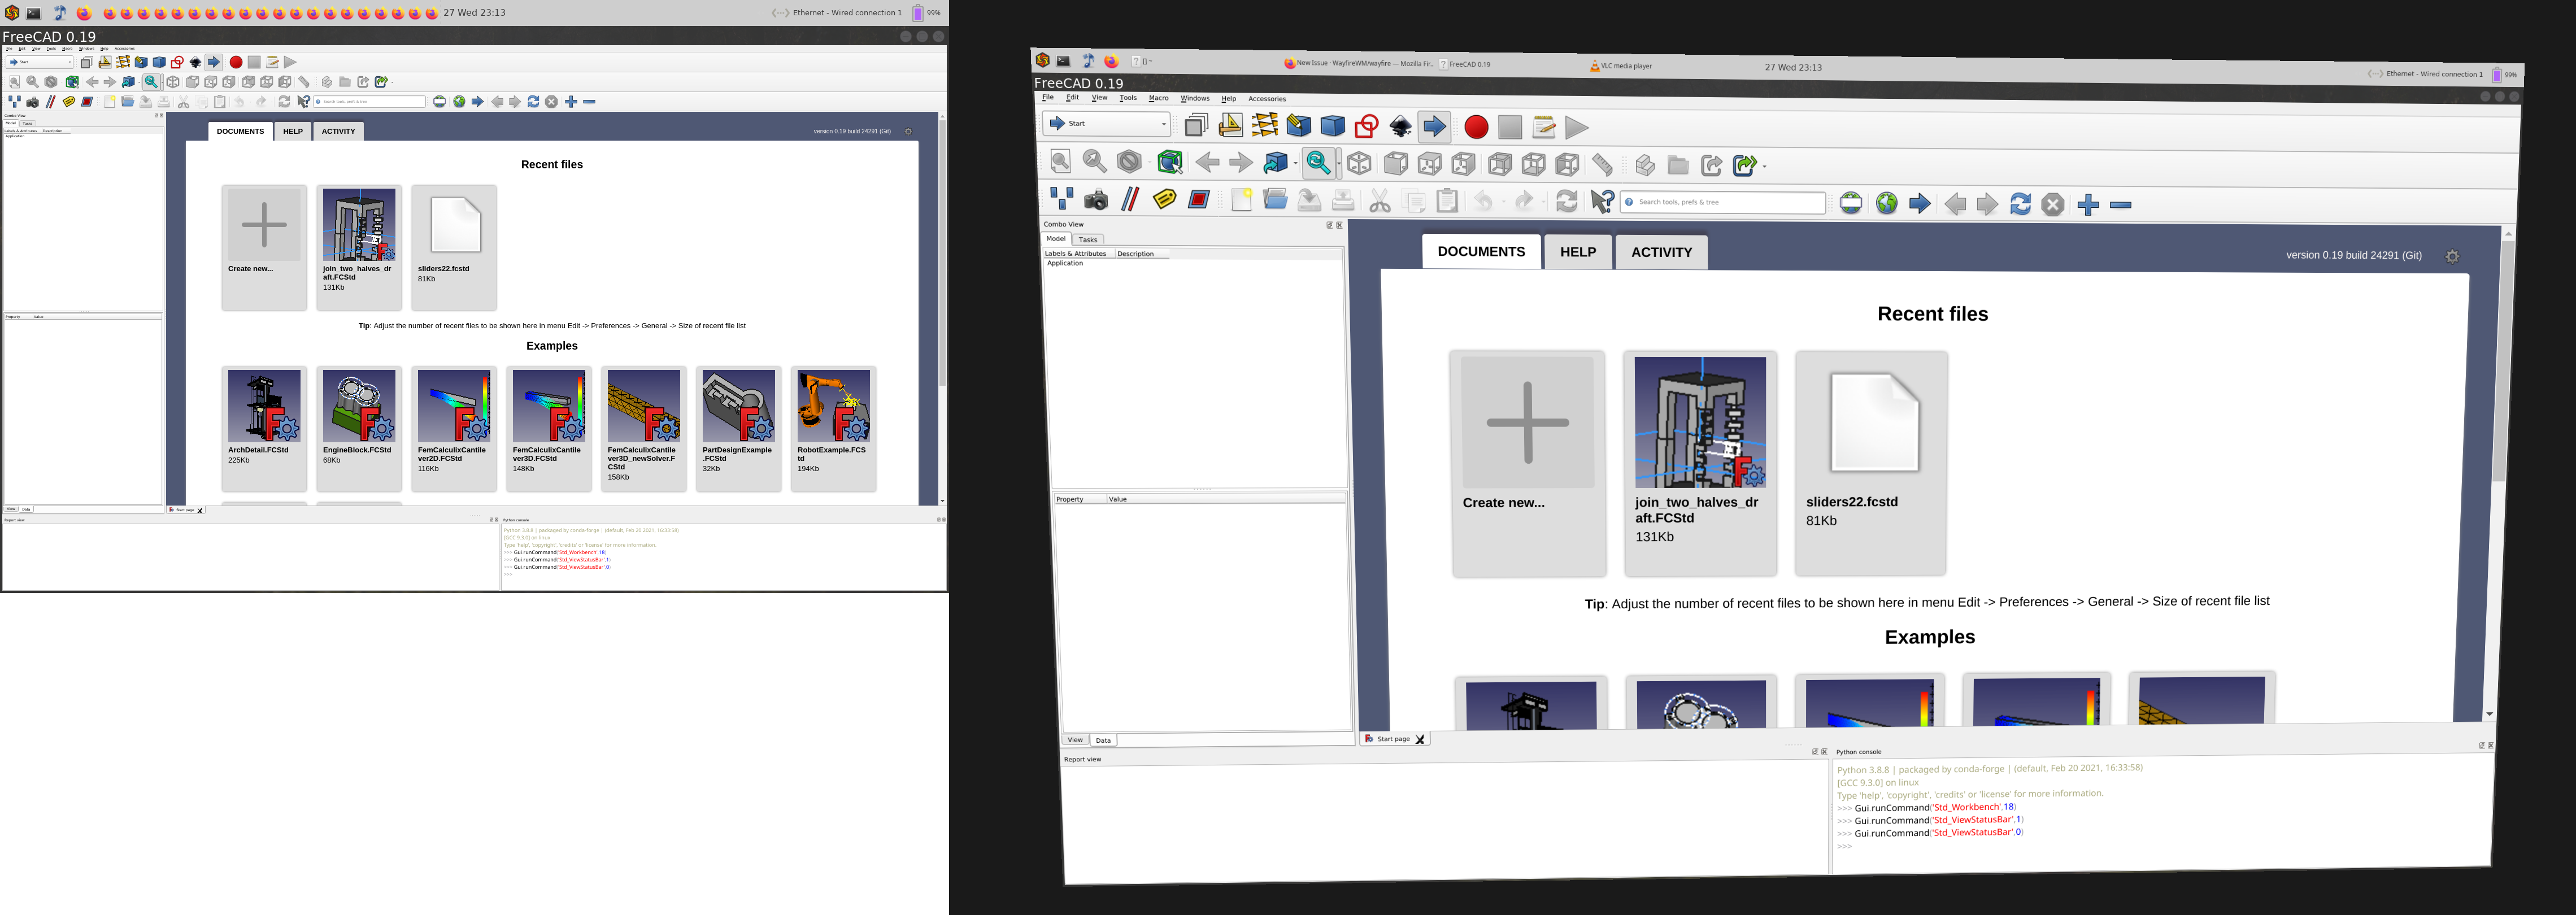This screenshot has width=2576, height=915.
Task: Click blue refresh web page icon, large view
Action: tap(2020, 204)
